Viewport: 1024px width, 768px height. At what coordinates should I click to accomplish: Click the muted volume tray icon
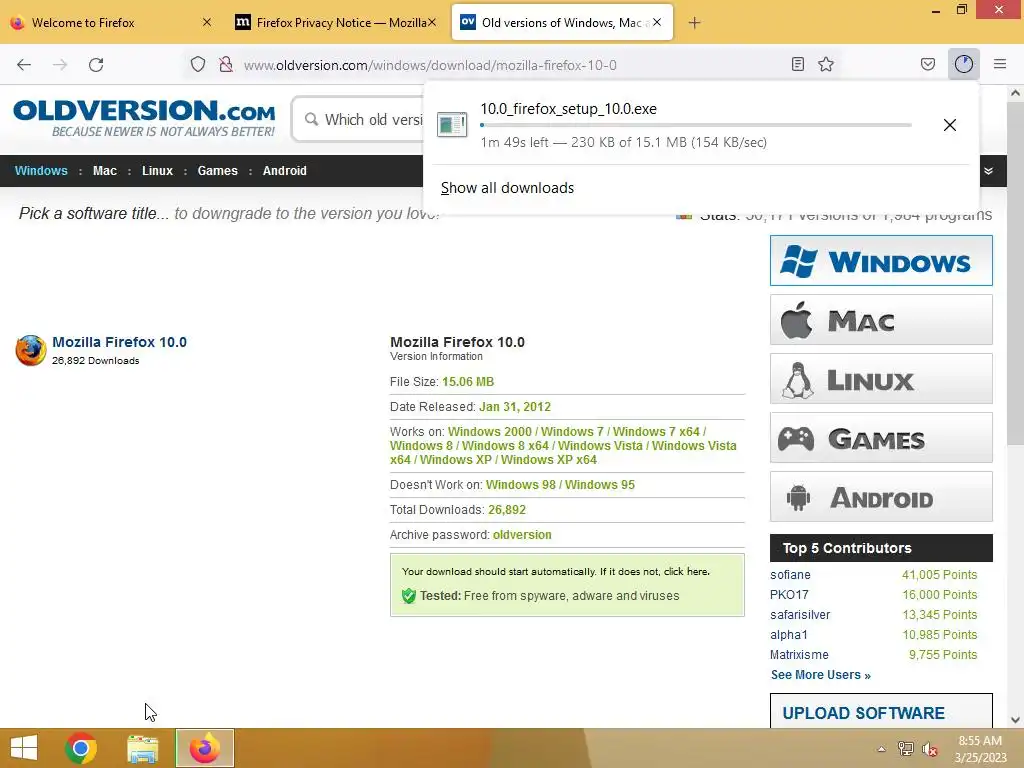coord(929,748)
